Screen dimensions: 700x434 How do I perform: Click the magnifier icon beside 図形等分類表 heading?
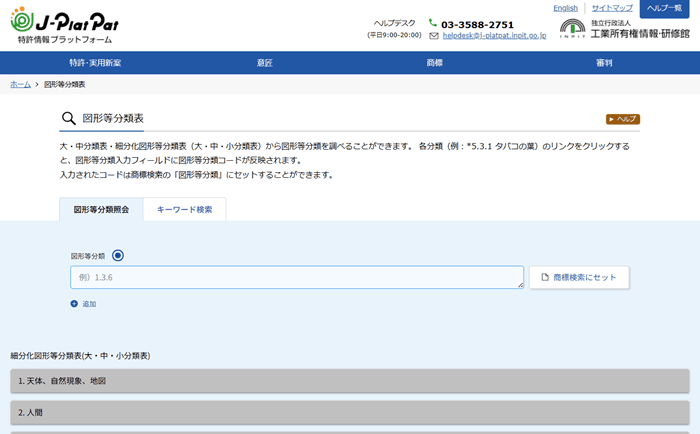click(x=69, y=118)
